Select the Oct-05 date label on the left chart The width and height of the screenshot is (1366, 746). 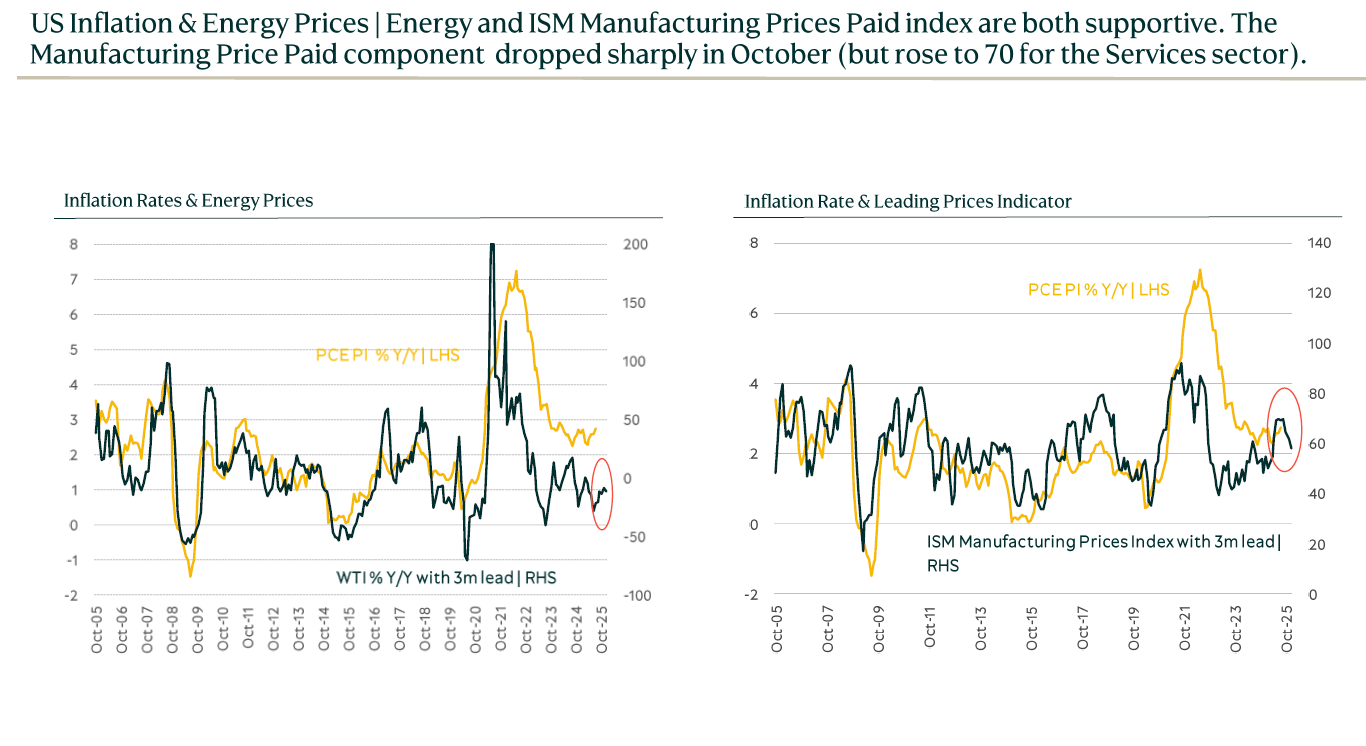click(x=97, y=630)
